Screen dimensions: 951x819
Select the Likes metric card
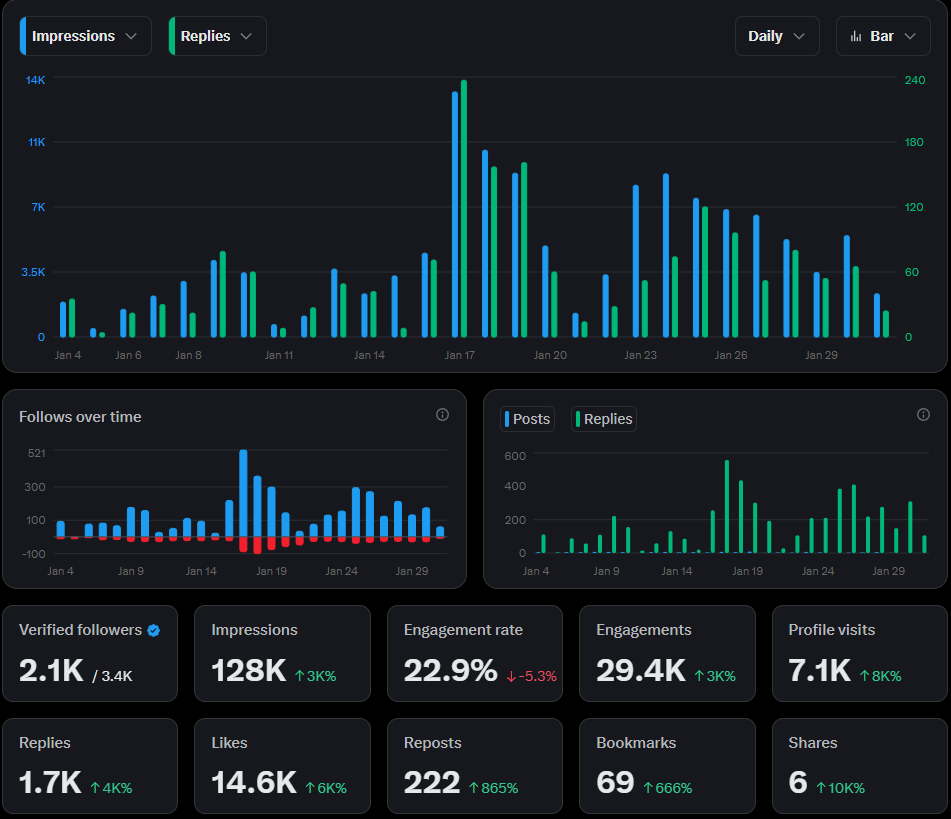[282, 766]
